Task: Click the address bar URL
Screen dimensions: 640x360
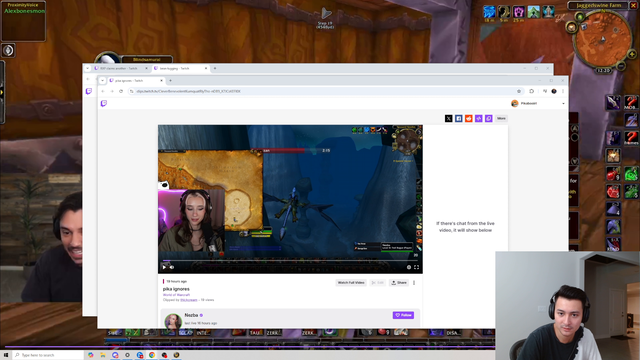Action: tap(189, 91)
